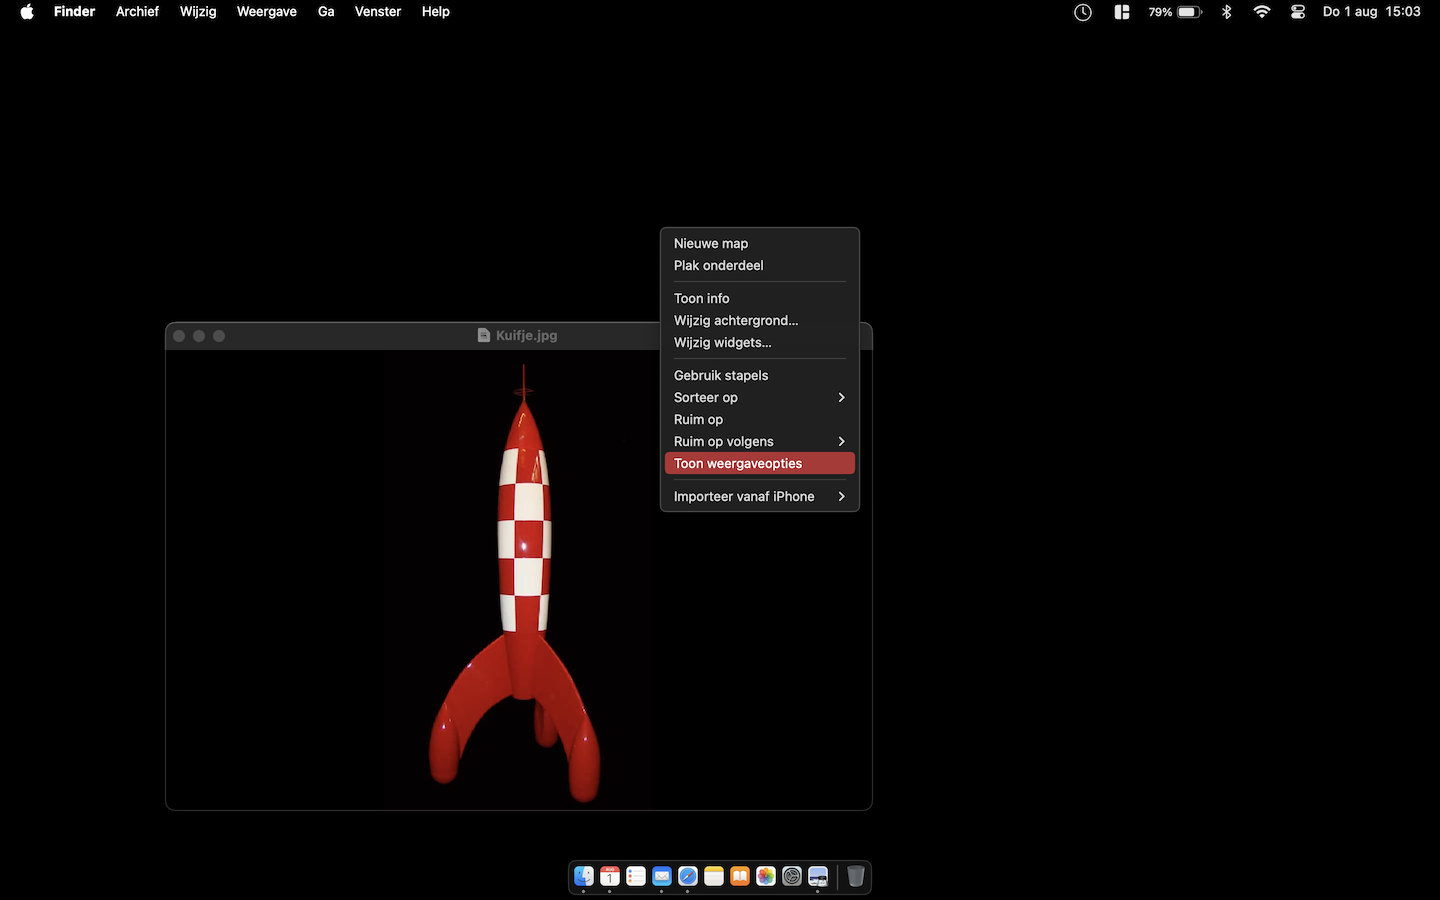Open Control Center from the menu bar
The height and width of the screenshot is (900, 1440).
[x=1298, y=12]
